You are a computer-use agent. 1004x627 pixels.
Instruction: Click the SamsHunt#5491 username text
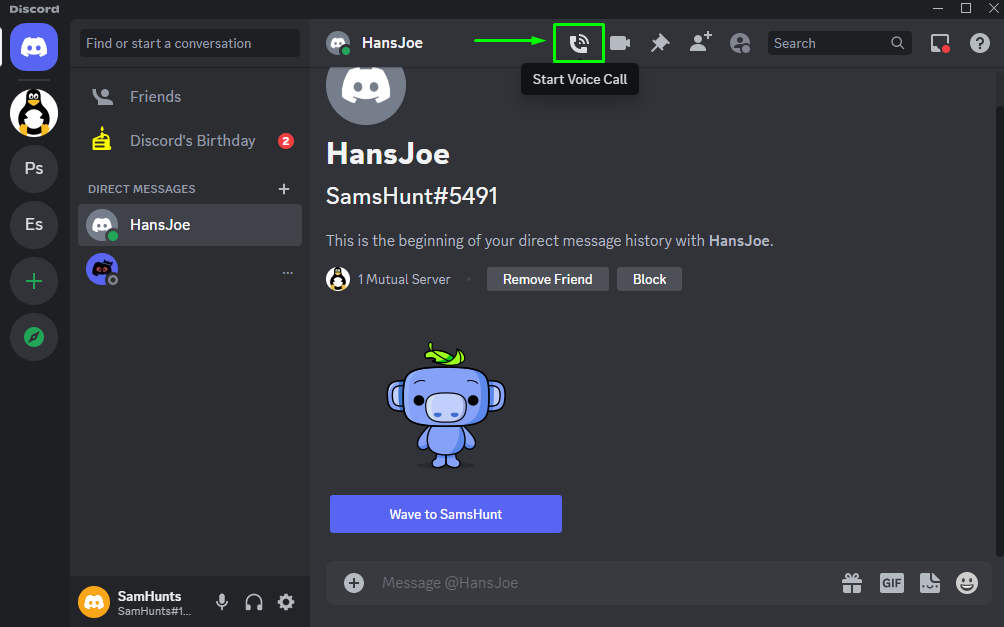tap(412, 196)
